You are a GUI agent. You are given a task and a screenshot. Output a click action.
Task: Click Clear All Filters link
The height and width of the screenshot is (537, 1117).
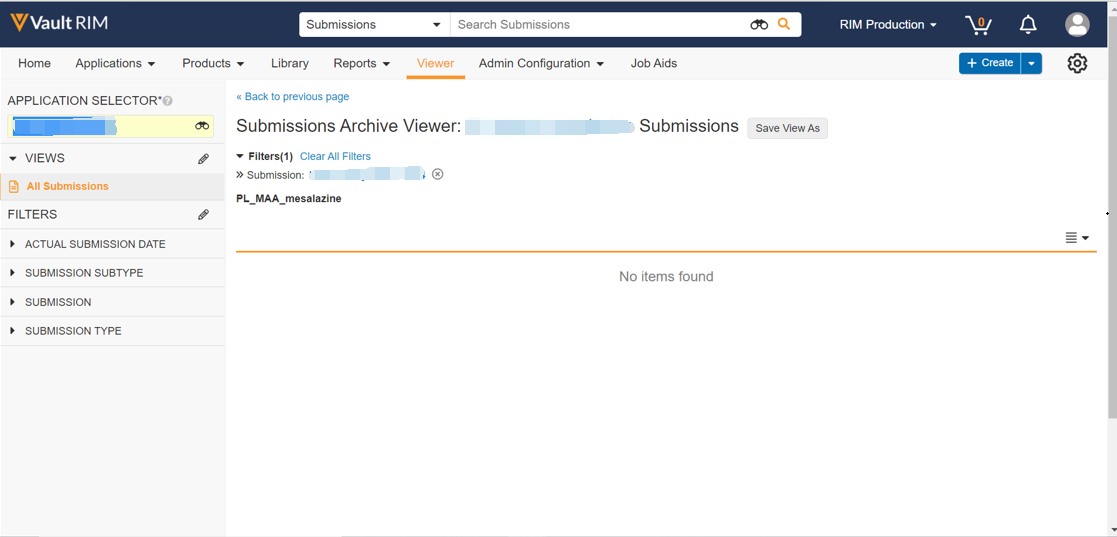tap(335, 156)
